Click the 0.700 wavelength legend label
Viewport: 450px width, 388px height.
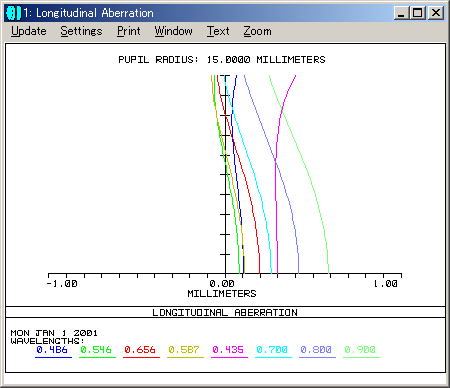coord(272,350)
